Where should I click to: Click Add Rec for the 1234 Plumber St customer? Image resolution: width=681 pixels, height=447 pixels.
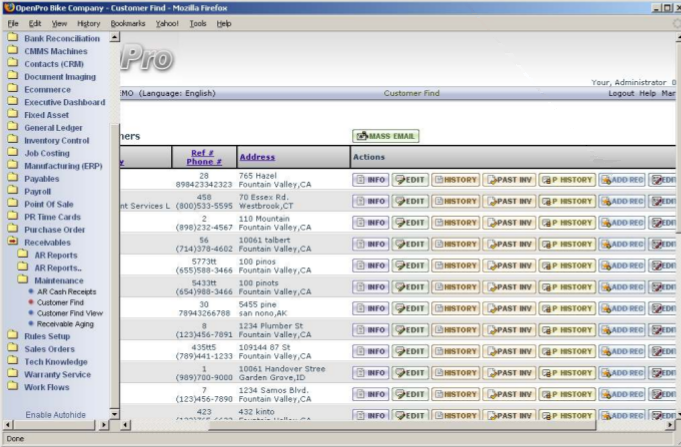[x=622, y=328]
